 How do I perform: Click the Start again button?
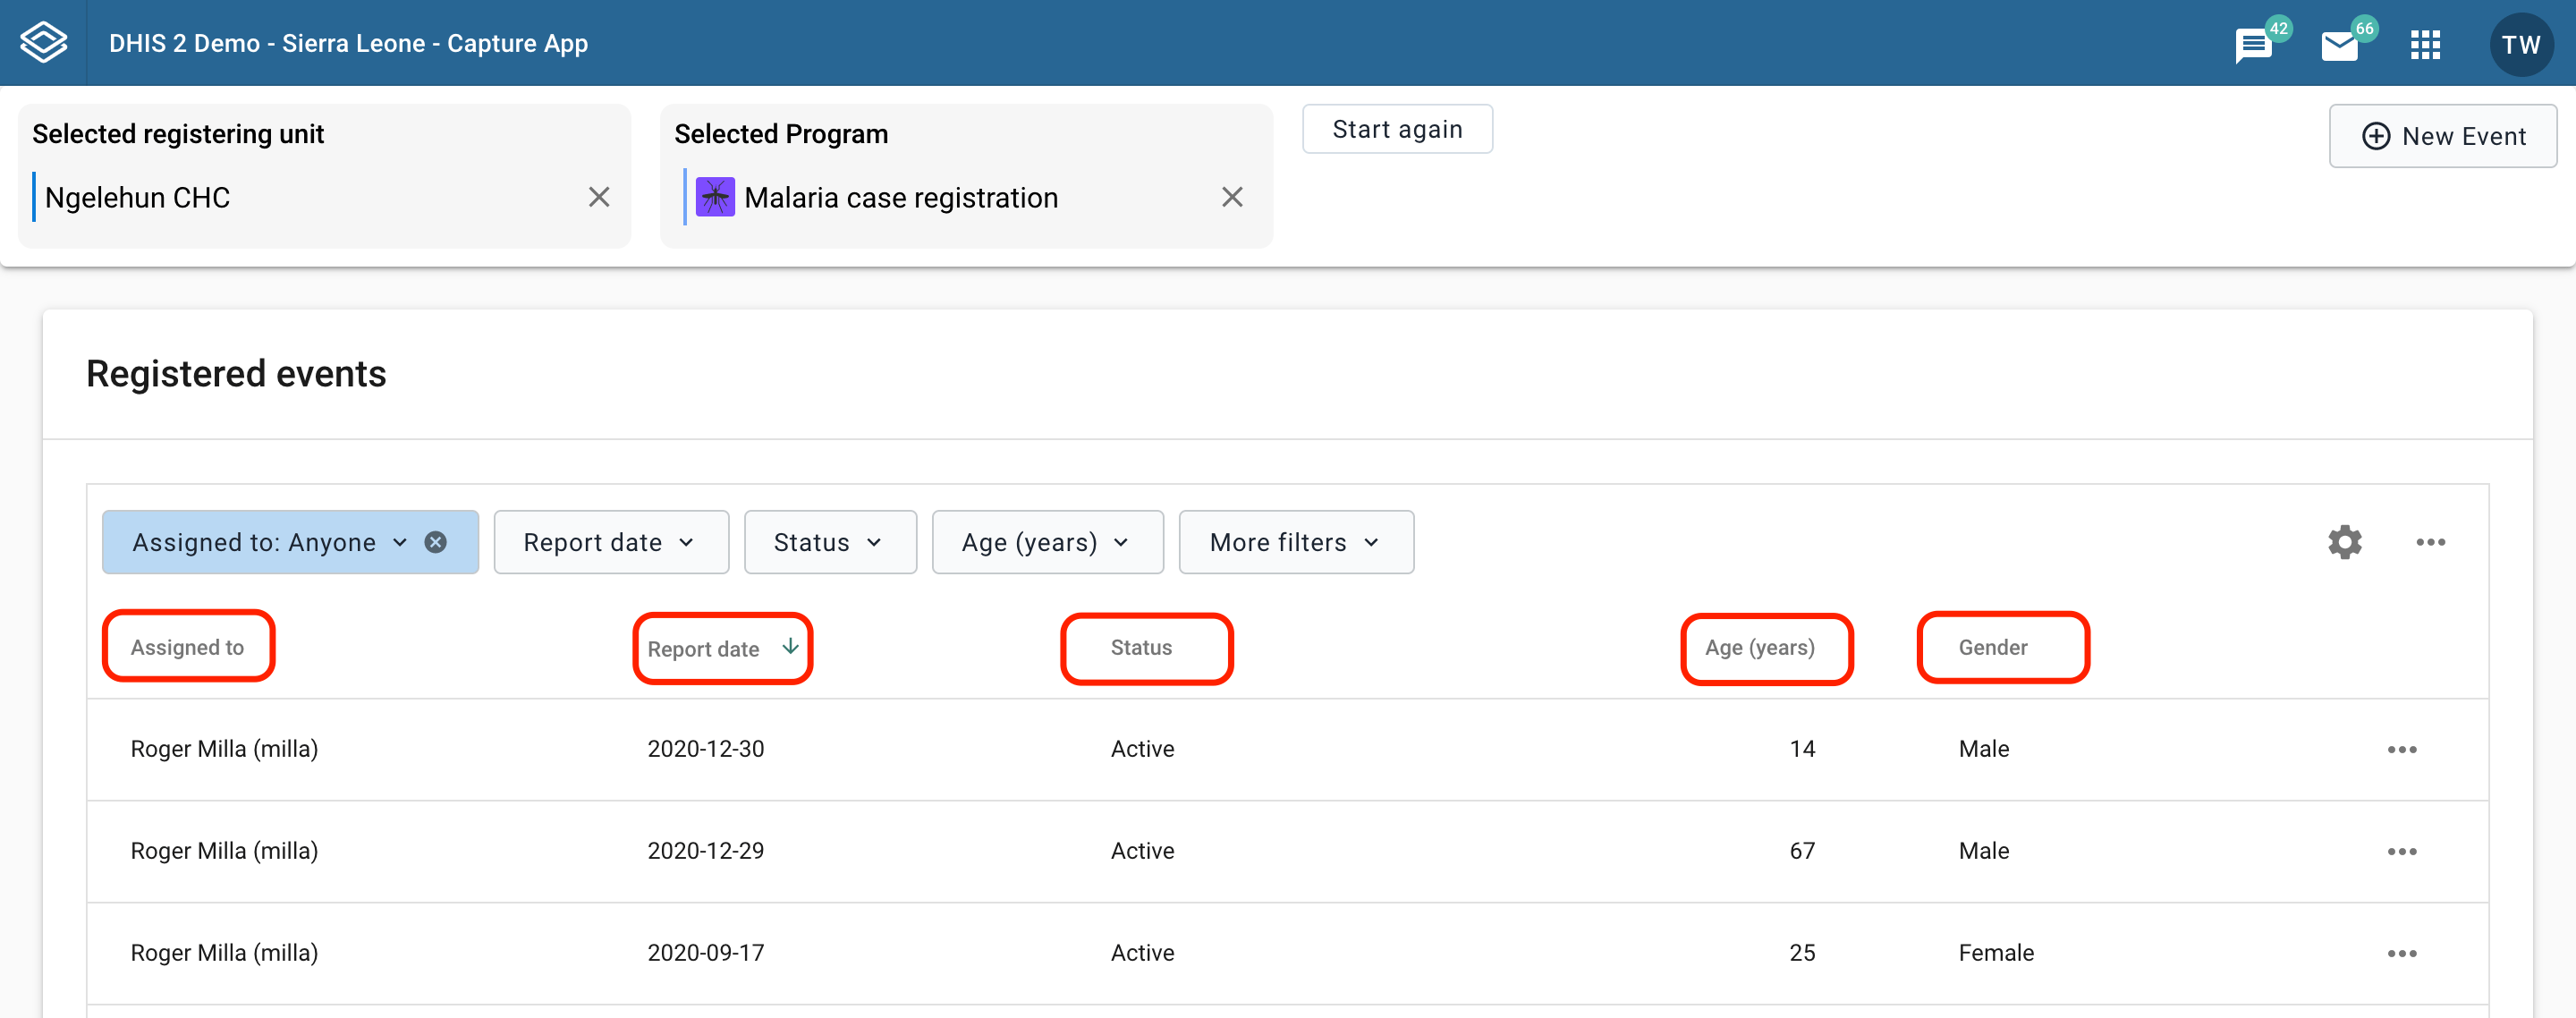click(1397, 129)
